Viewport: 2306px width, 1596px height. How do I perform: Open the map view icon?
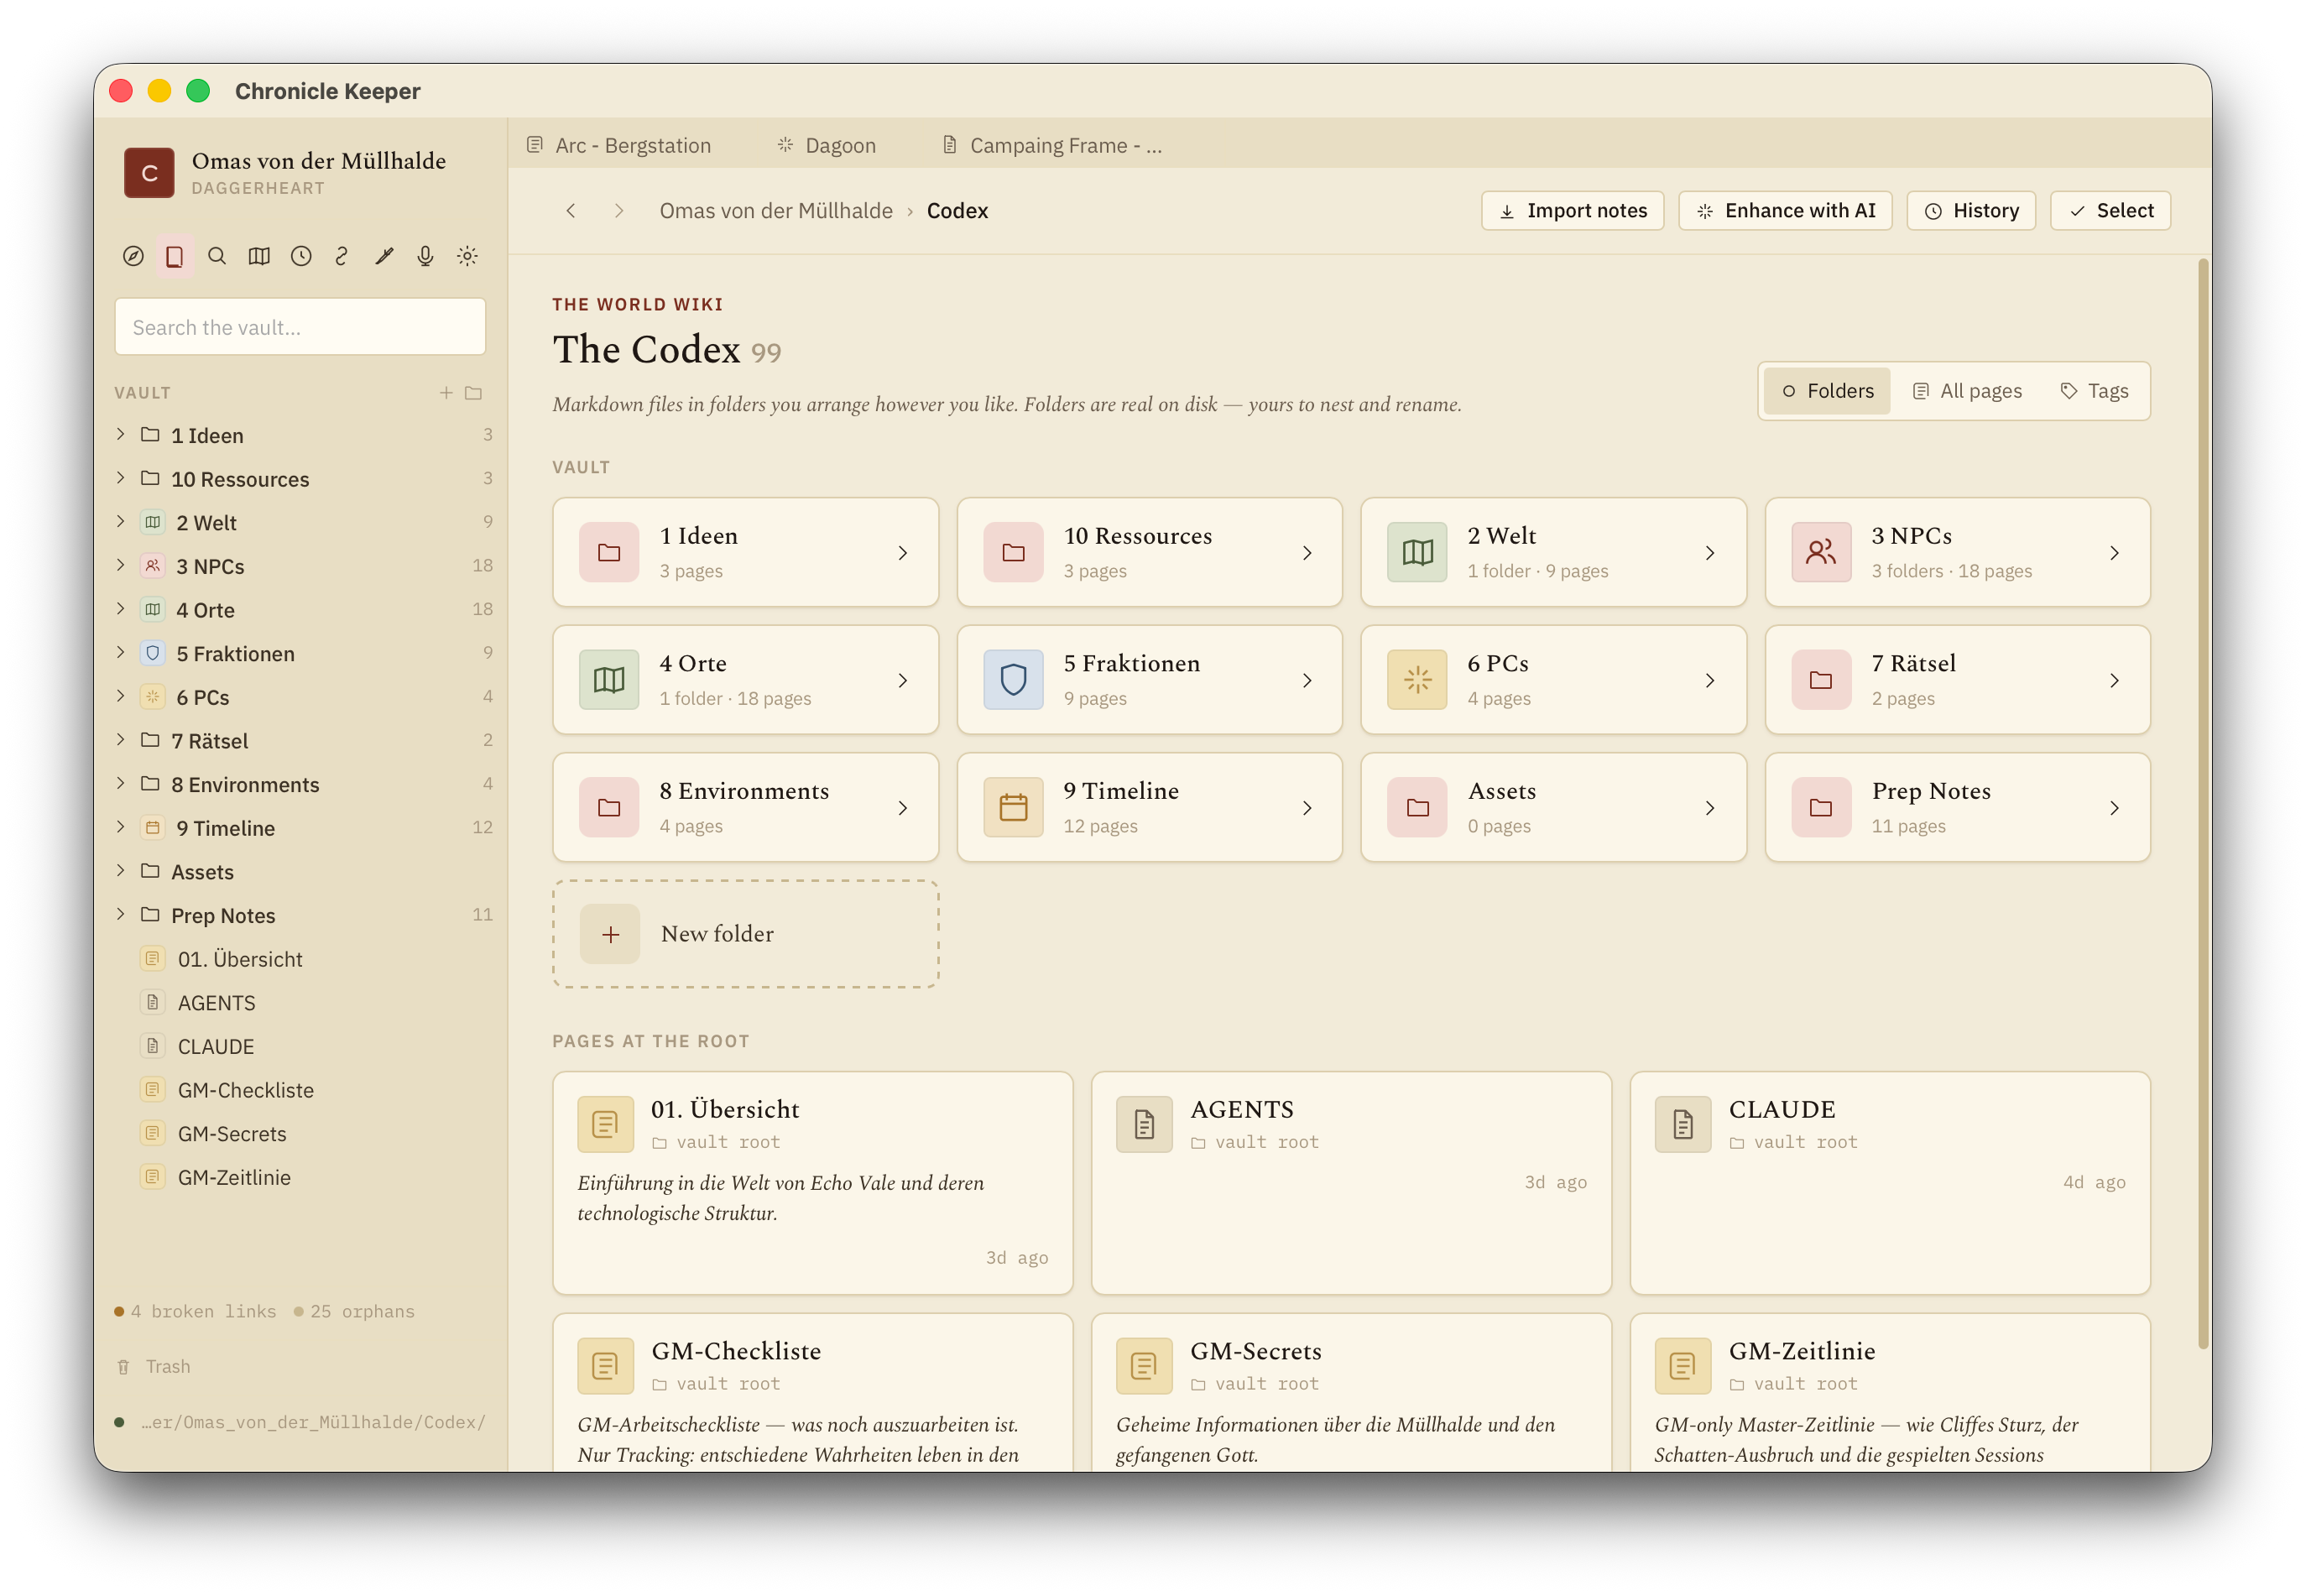[x=259, y=256]
